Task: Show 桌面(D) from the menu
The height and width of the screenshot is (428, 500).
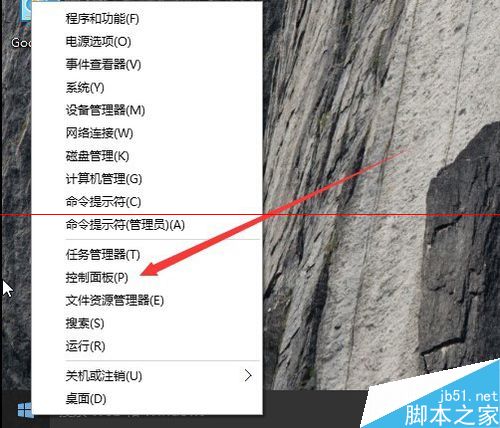Action: [x=147, y=399]
